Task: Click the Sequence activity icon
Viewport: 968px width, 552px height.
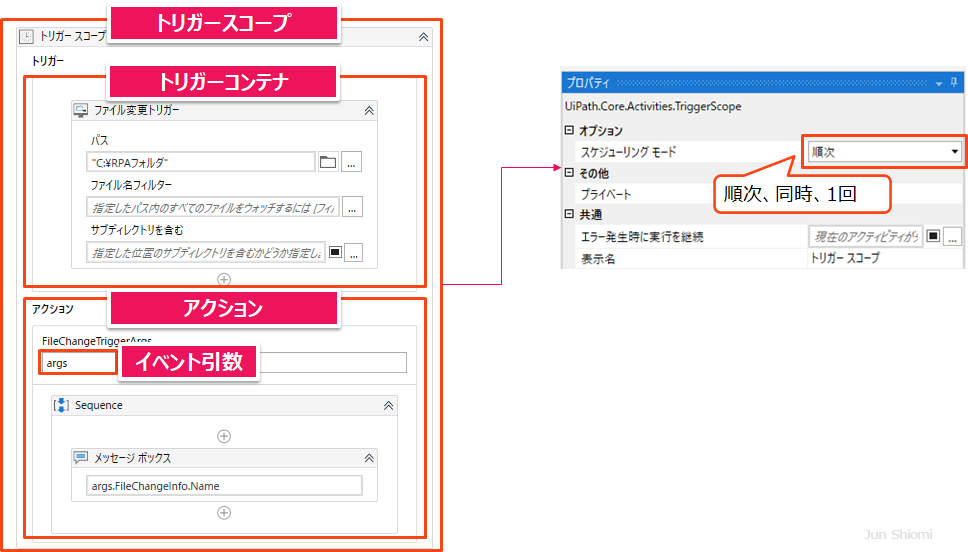Action: pyautogui.click(x=61, y=405)
